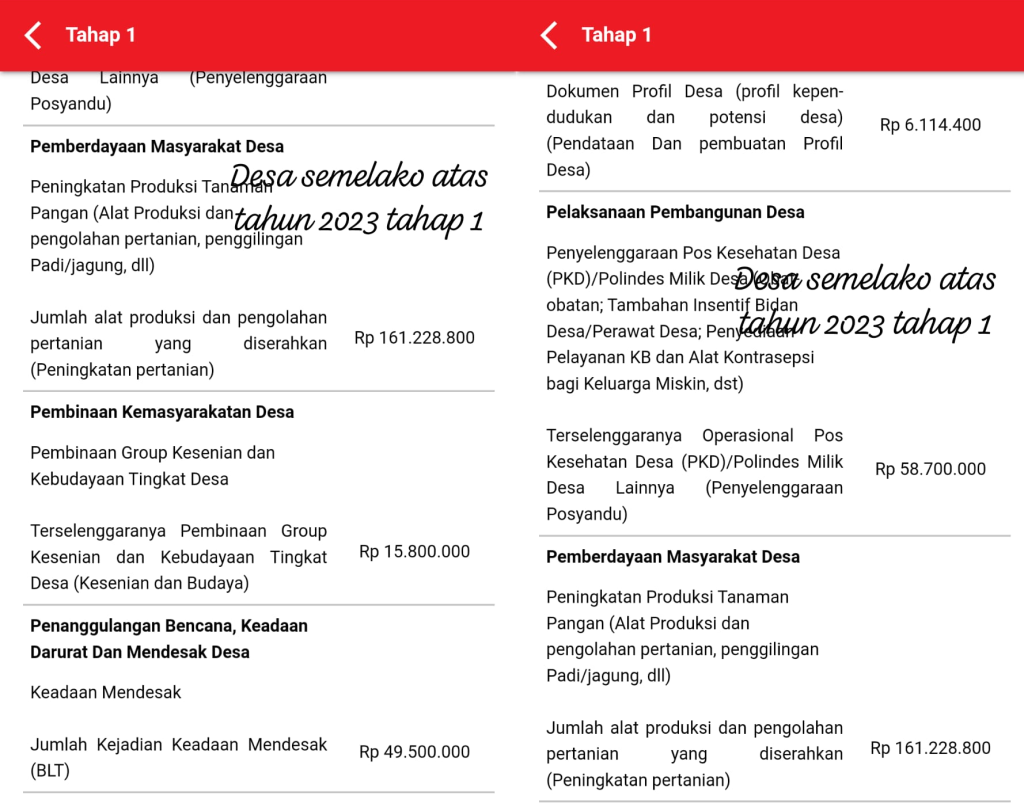Open Terselenggaranya Pembinaan Group Kesenian output row
This screenshot has width=1024, height=811.
178,557
